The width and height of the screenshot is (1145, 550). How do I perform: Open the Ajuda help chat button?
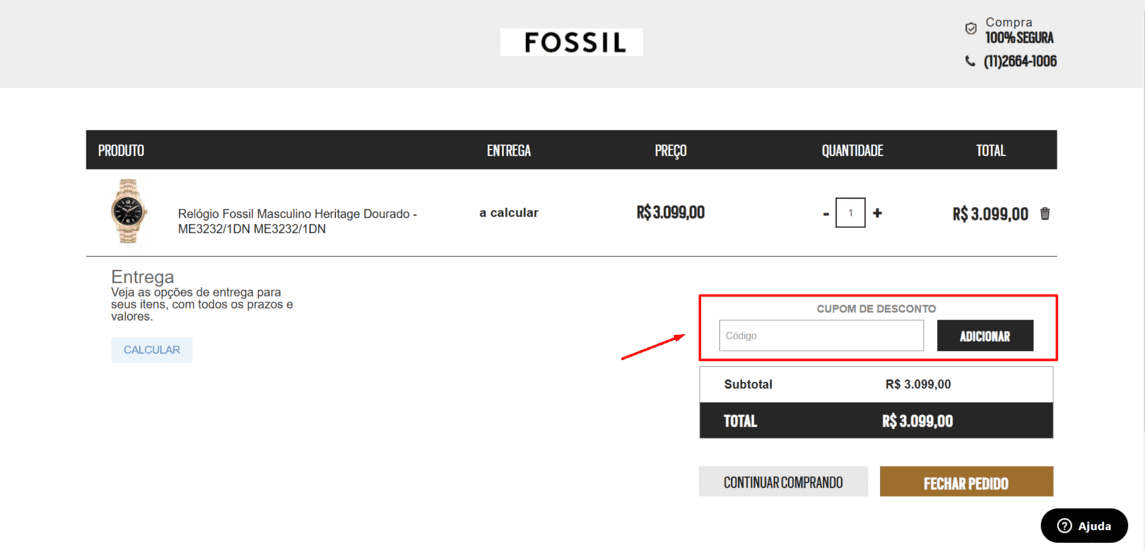1084,526
